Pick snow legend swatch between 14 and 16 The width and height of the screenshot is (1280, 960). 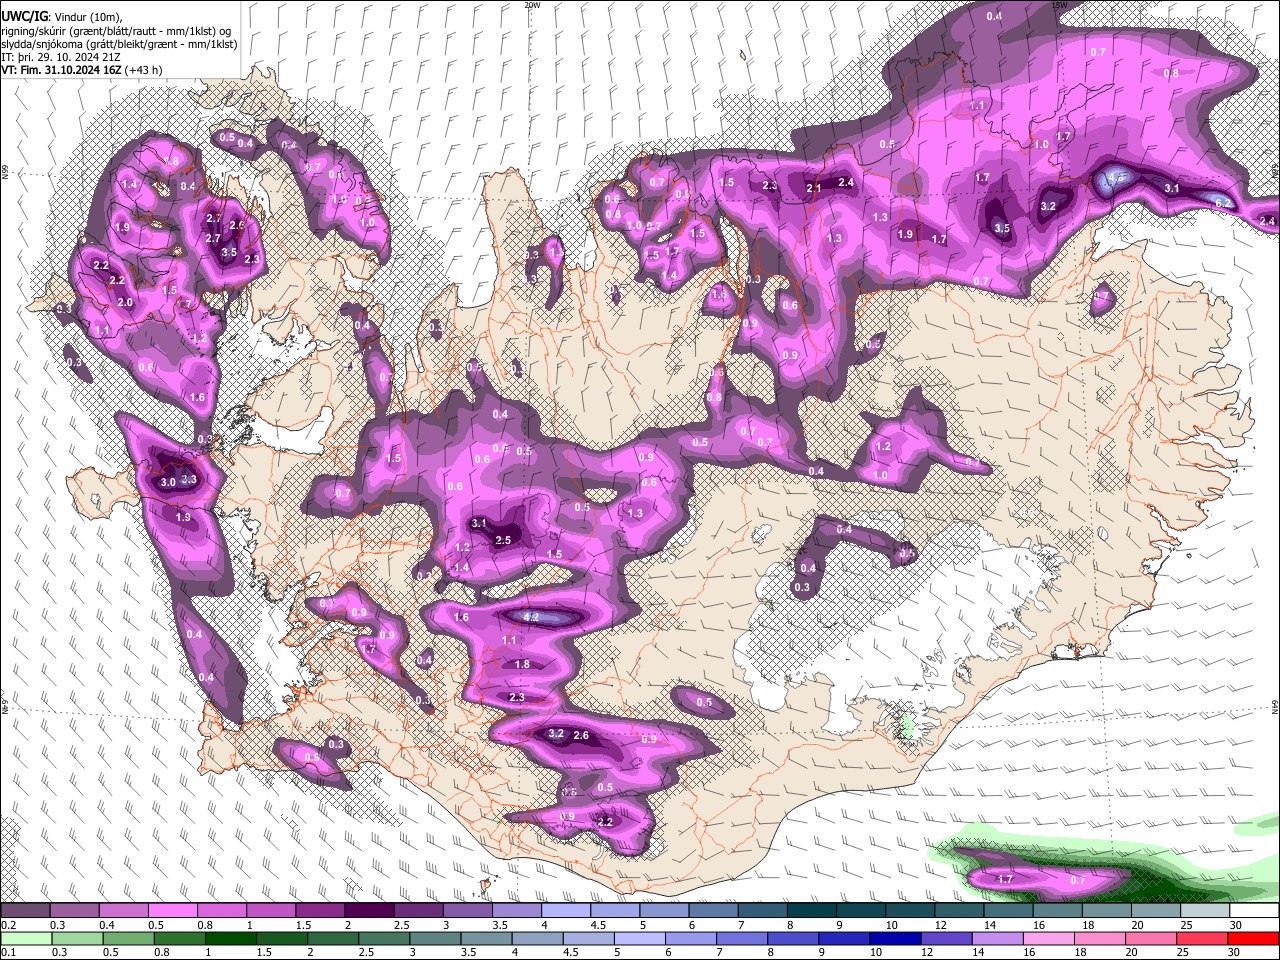click(x=1008, y=910)
